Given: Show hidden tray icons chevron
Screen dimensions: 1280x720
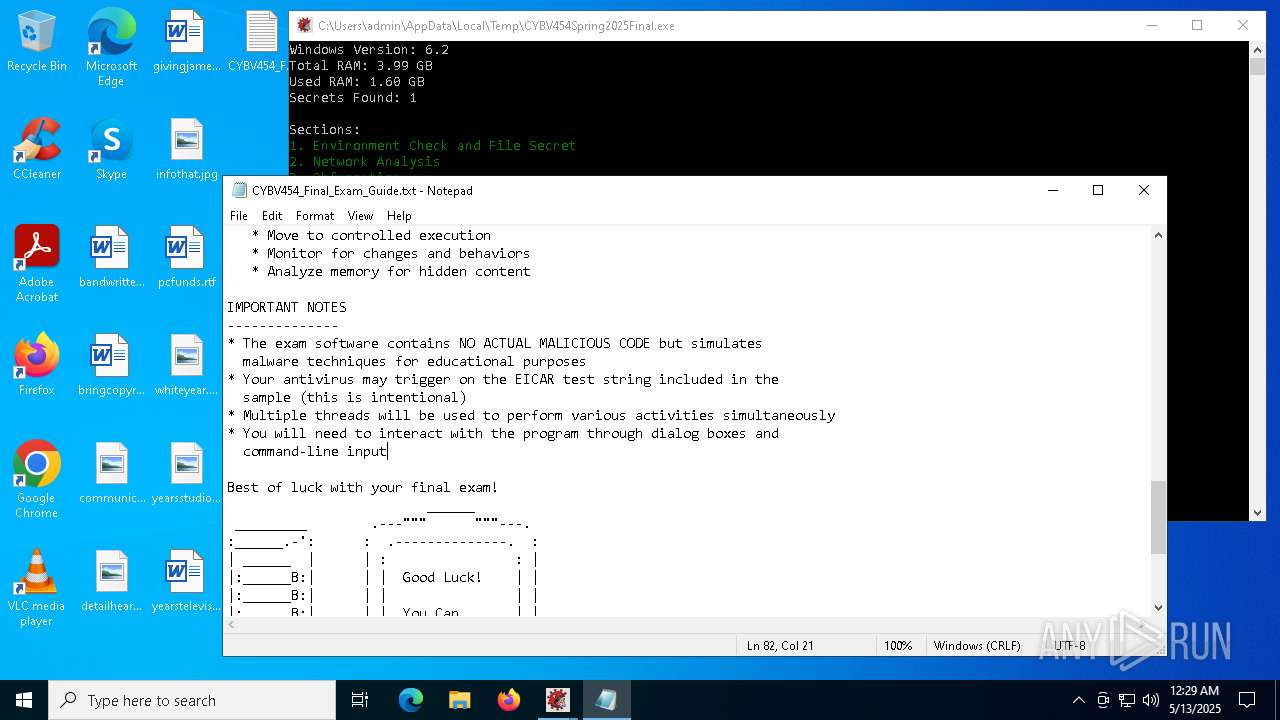Looking at the screenshot, I should pyautogui.click(x=1078, y=700).
